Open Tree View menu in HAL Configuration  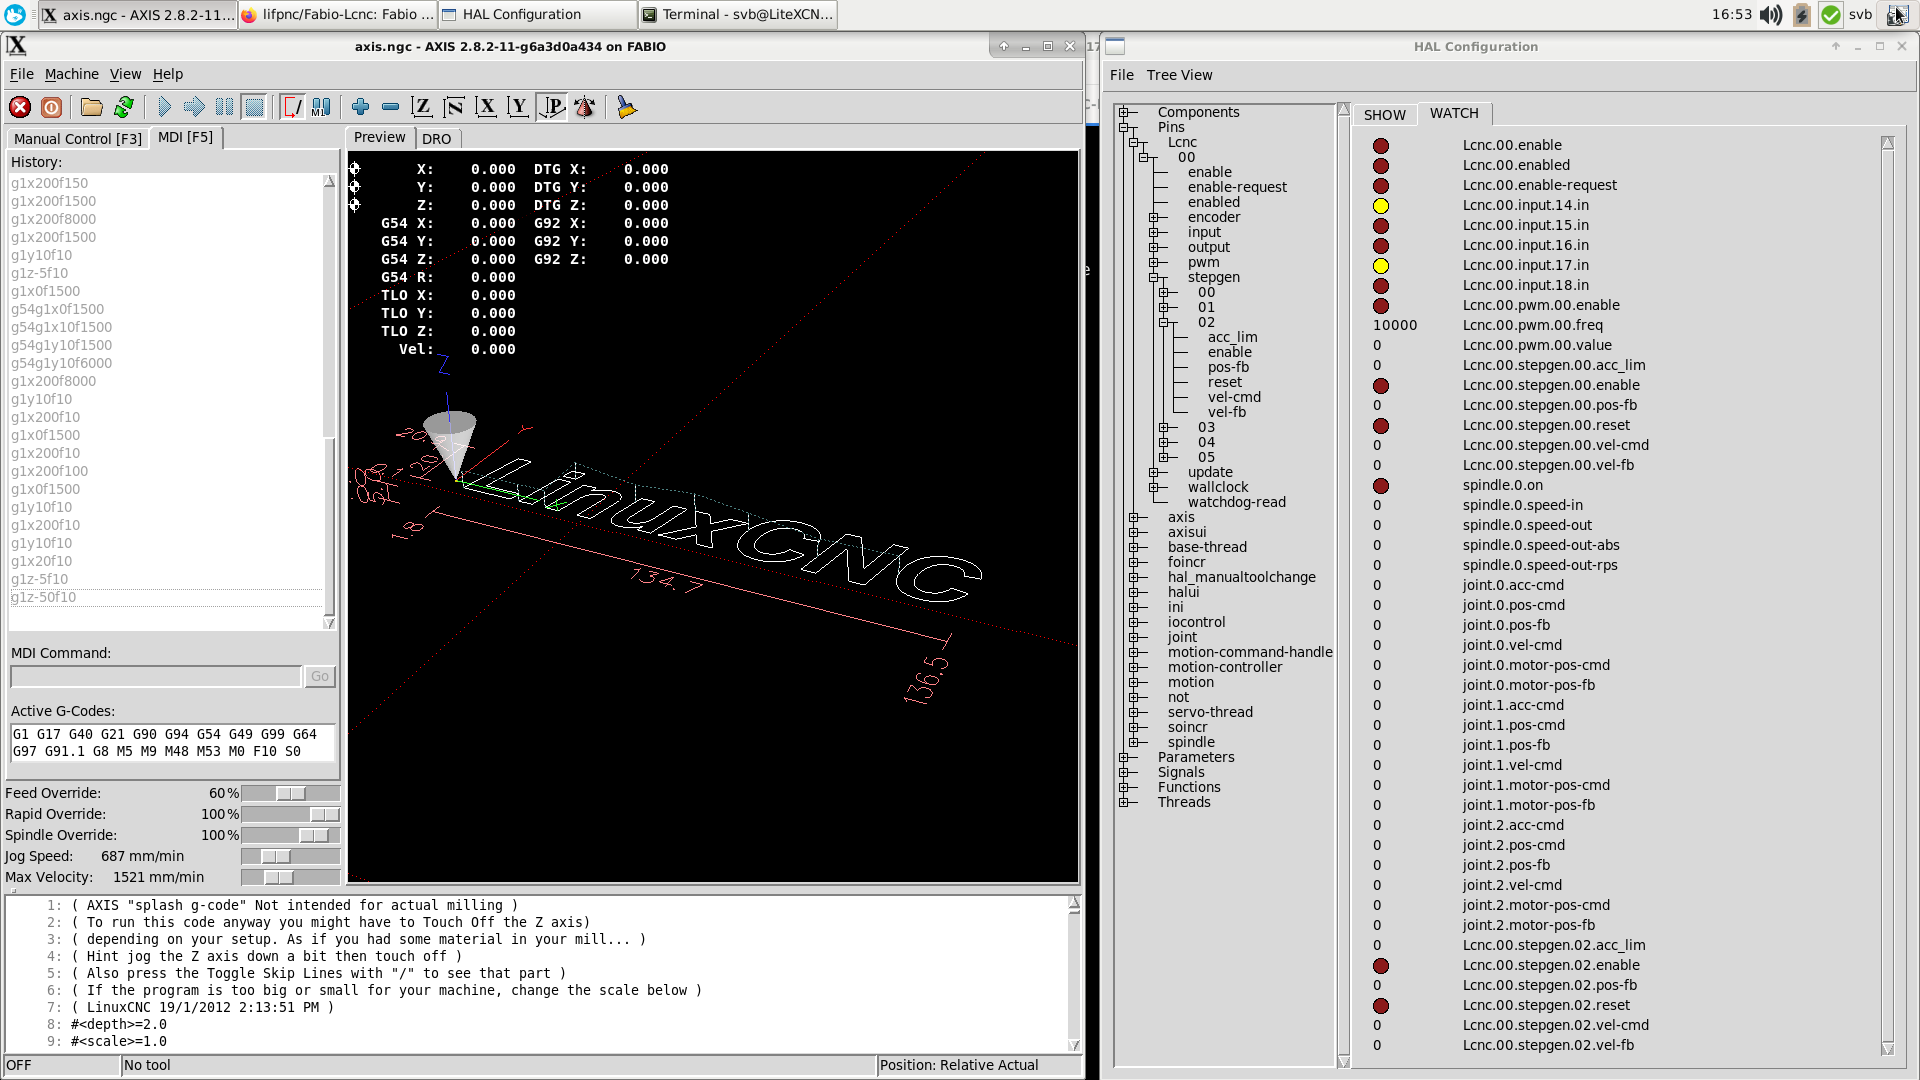tap(1179, 75)
